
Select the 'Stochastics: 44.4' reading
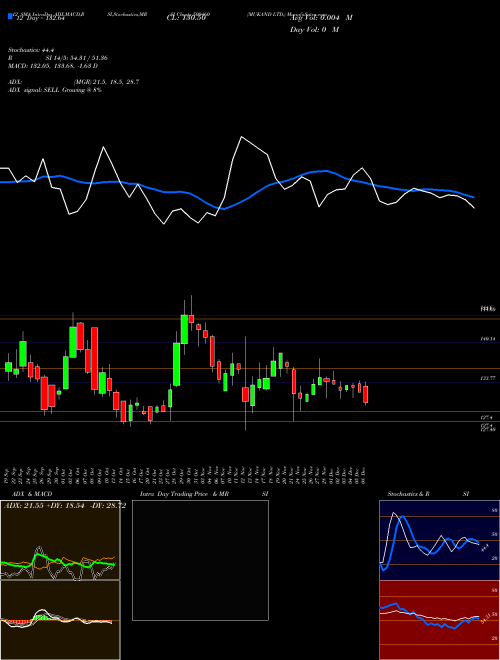pos(31,50)
